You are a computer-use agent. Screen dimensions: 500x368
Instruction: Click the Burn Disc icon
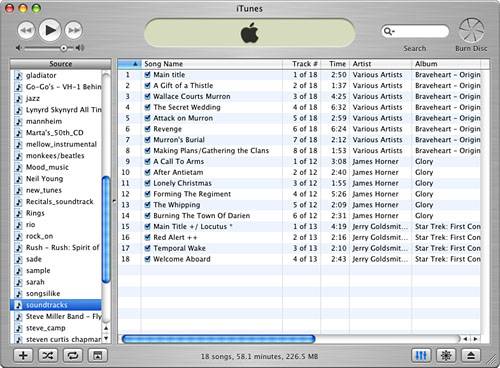coord(471,30)
